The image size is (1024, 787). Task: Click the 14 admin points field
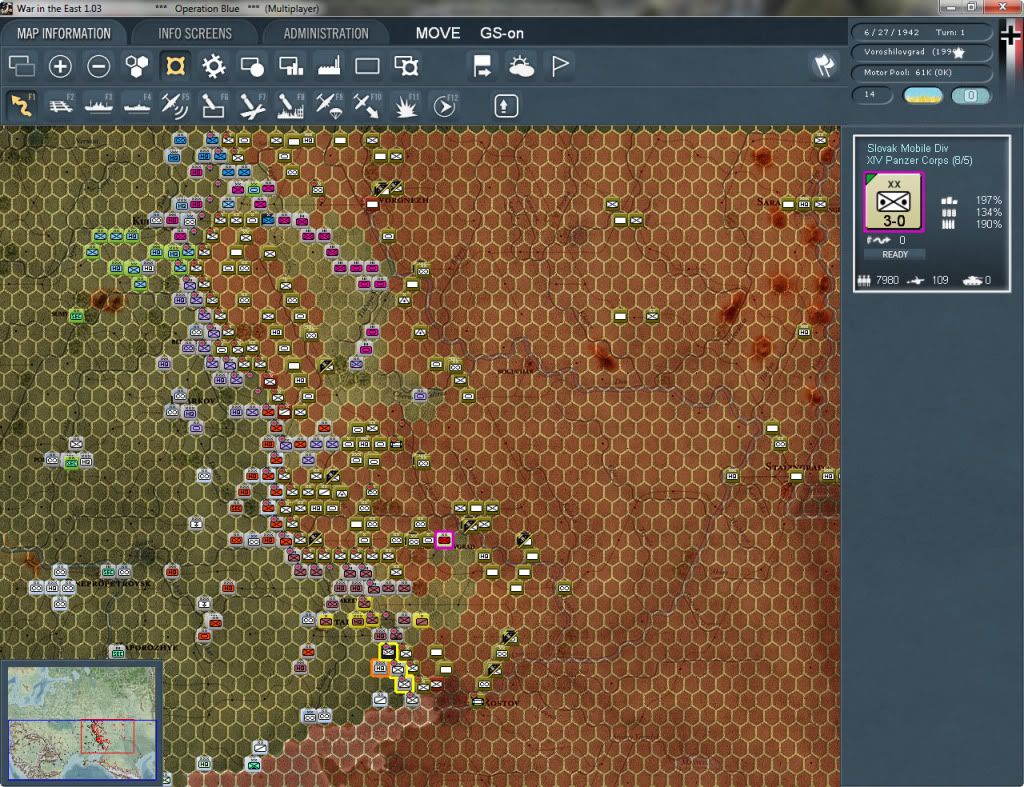[872, 95]
